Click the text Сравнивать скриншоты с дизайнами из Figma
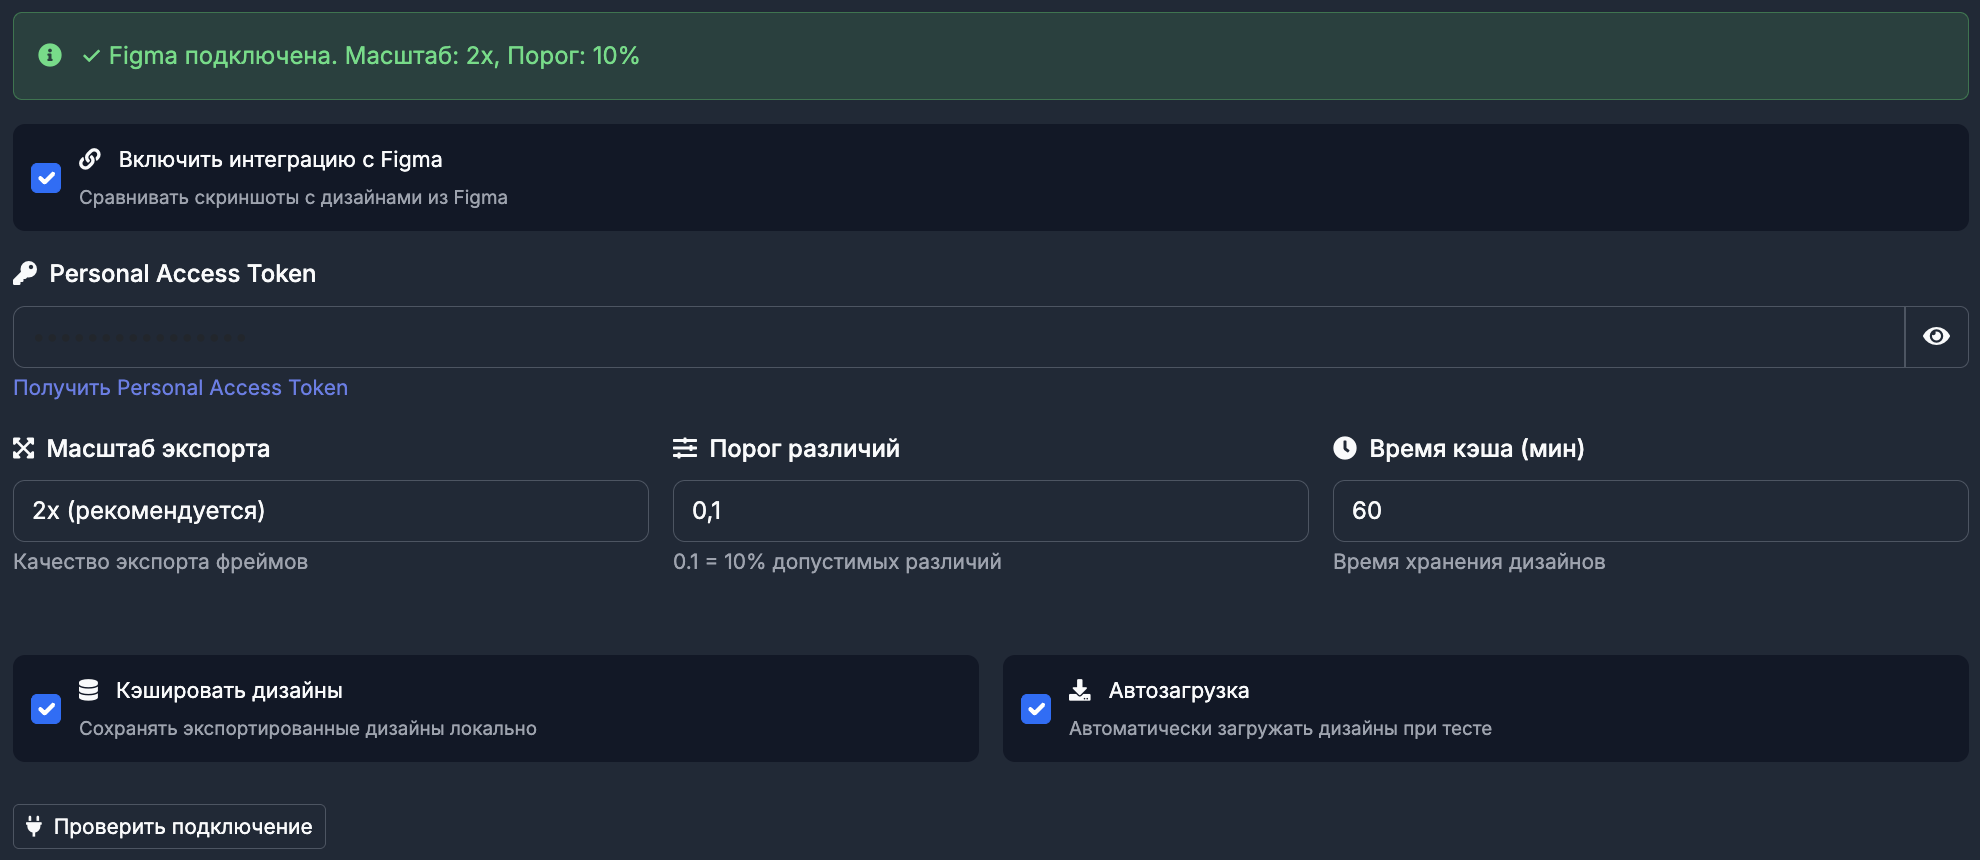This screenshot has height=860, width=1980. pyautogui.click(x=293, y=198)
